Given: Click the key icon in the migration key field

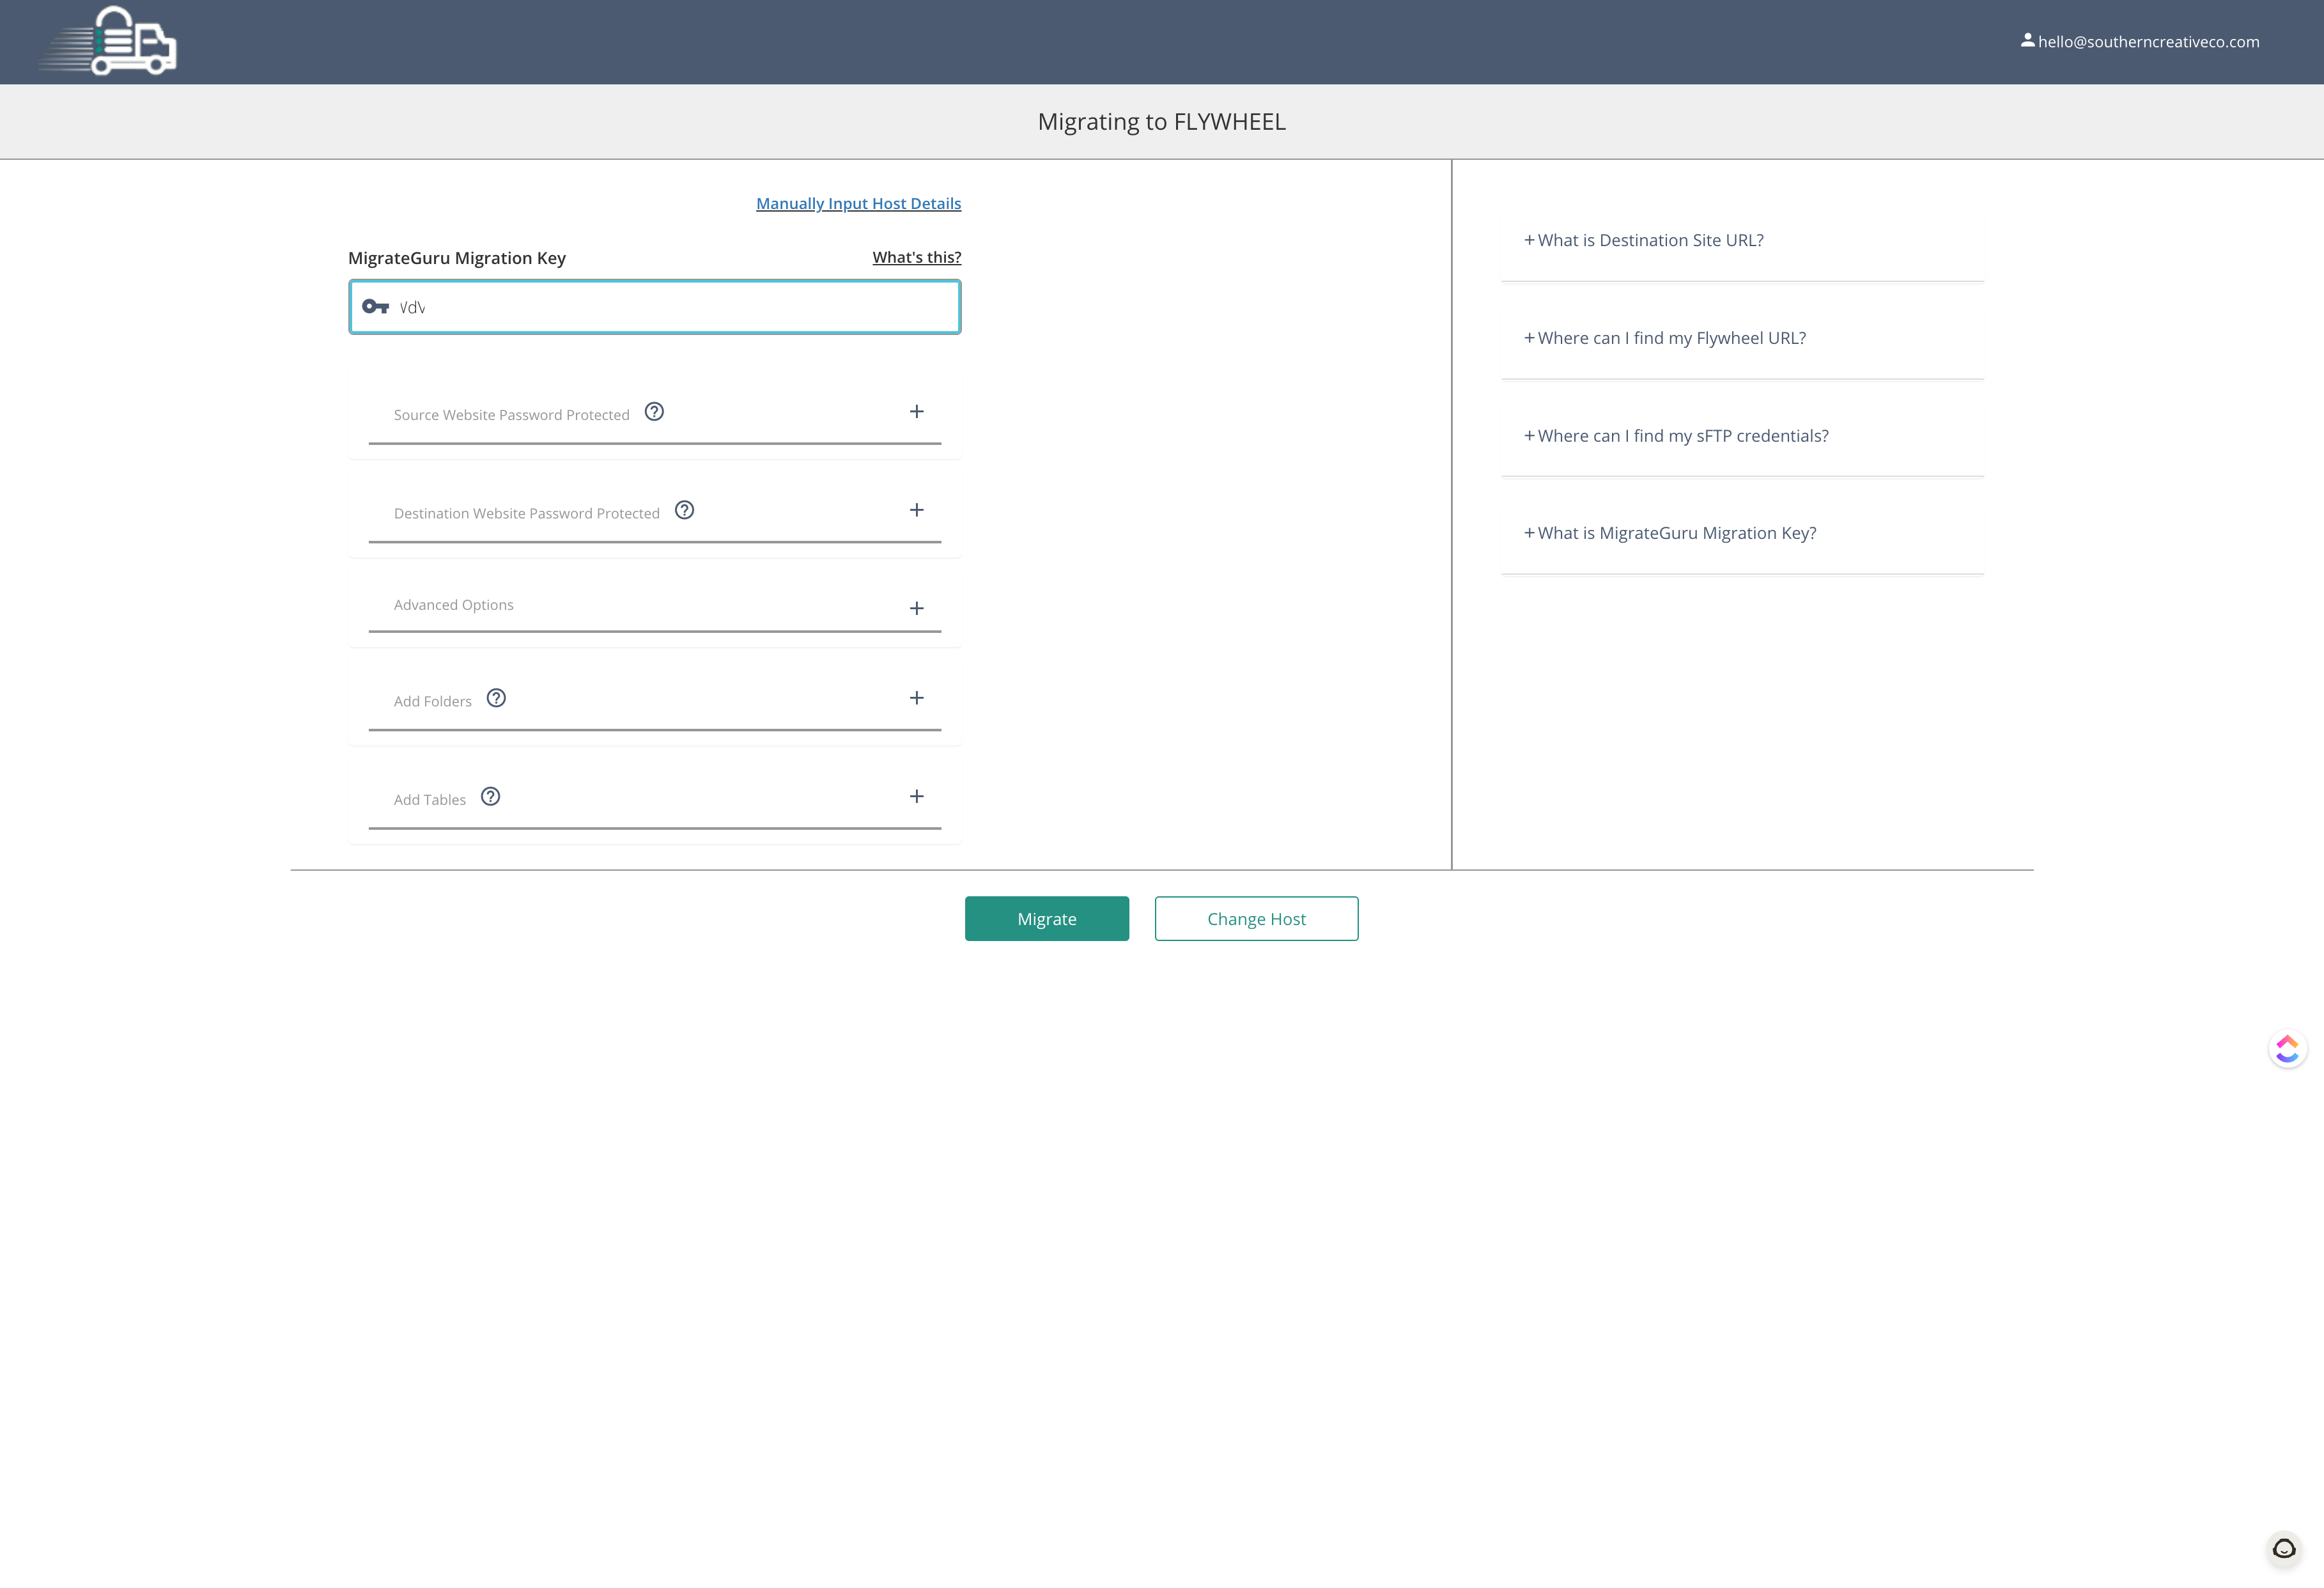Looking at the screenshot, I should (375, 307).
